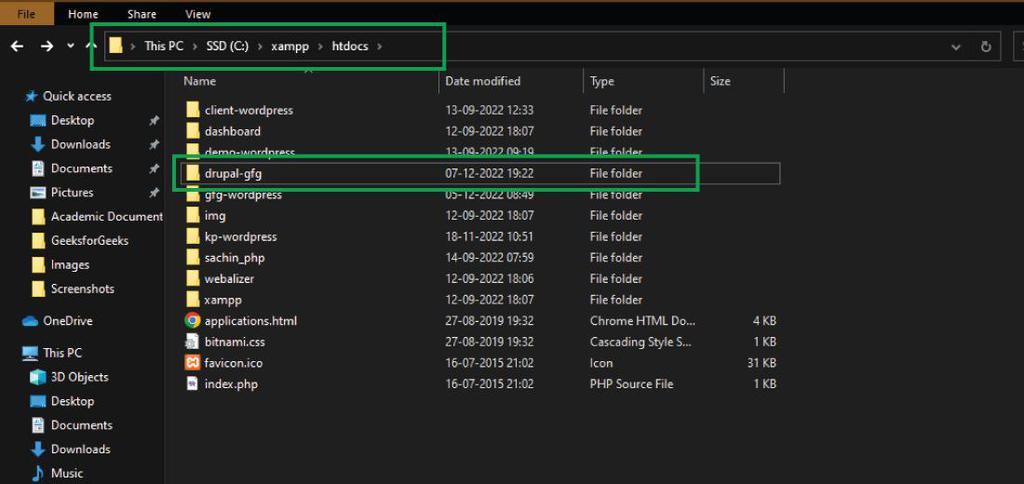Viewport: 1024px width, 484px height.
Task: Go forward with the right arrow
Action: [x=47, y=46]
